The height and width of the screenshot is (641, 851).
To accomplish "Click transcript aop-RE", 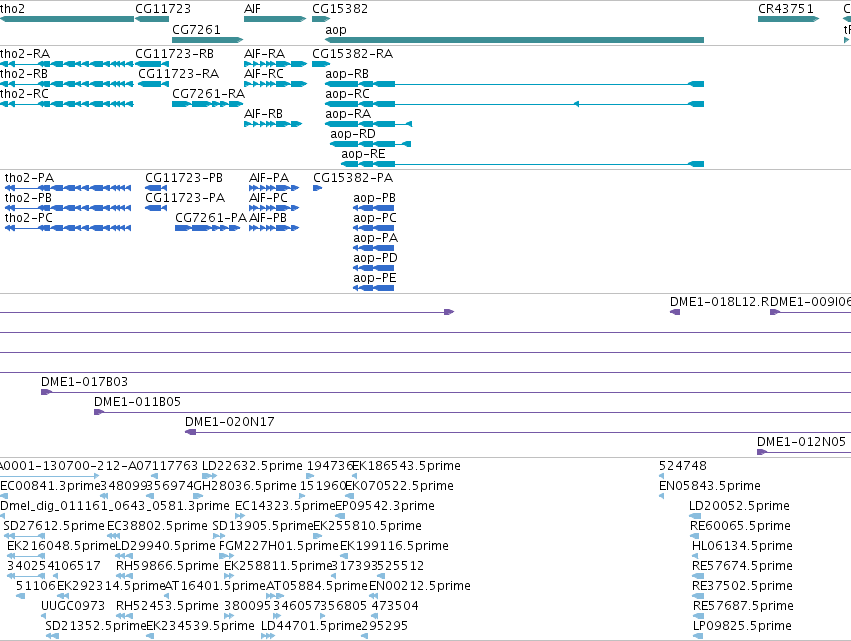I will (523, 164).
